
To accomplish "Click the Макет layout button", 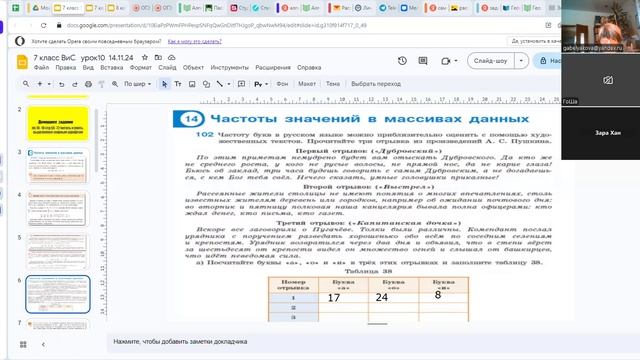I will pyautogui.click(x=307, y=84).
